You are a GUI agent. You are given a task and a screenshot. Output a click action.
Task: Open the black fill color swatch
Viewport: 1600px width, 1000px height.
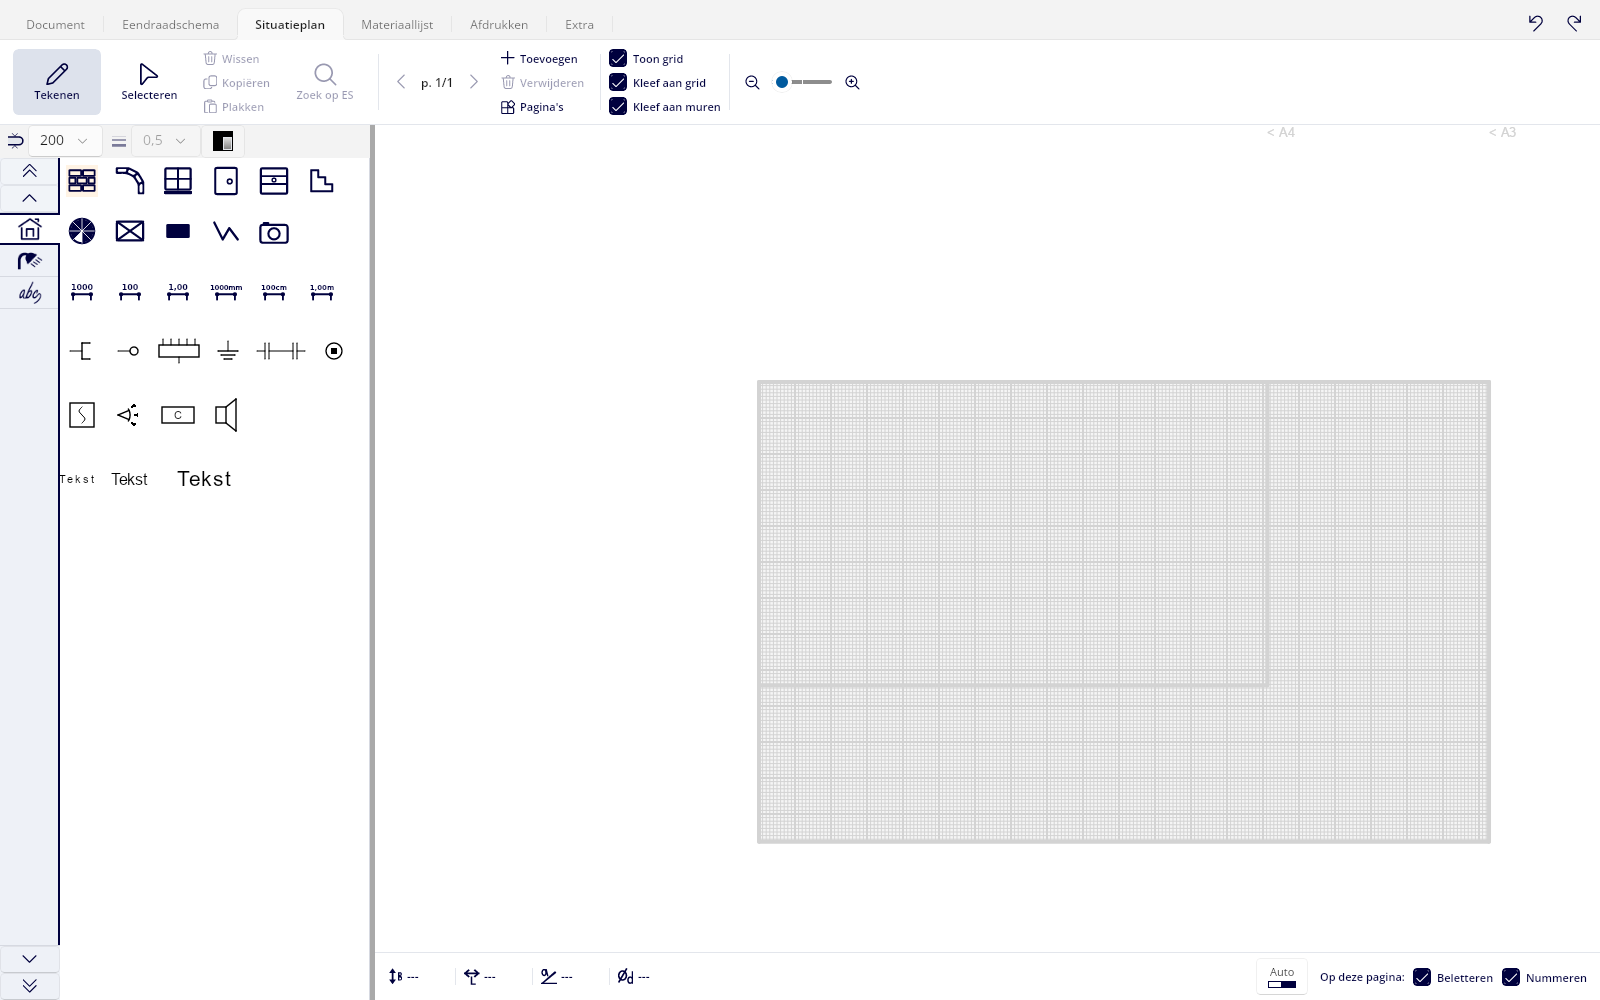tap(223, 141)
